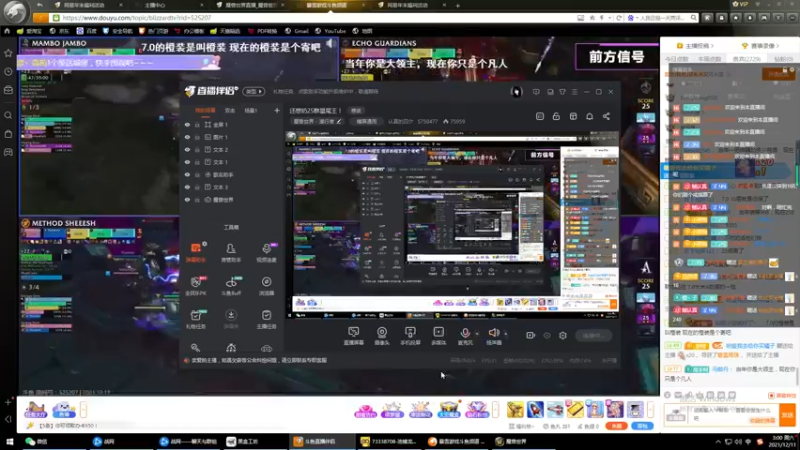Expand the 赛事录像 panel header
Image resolution: width=800 pixels, height=450 pixels.
[761, 46]
